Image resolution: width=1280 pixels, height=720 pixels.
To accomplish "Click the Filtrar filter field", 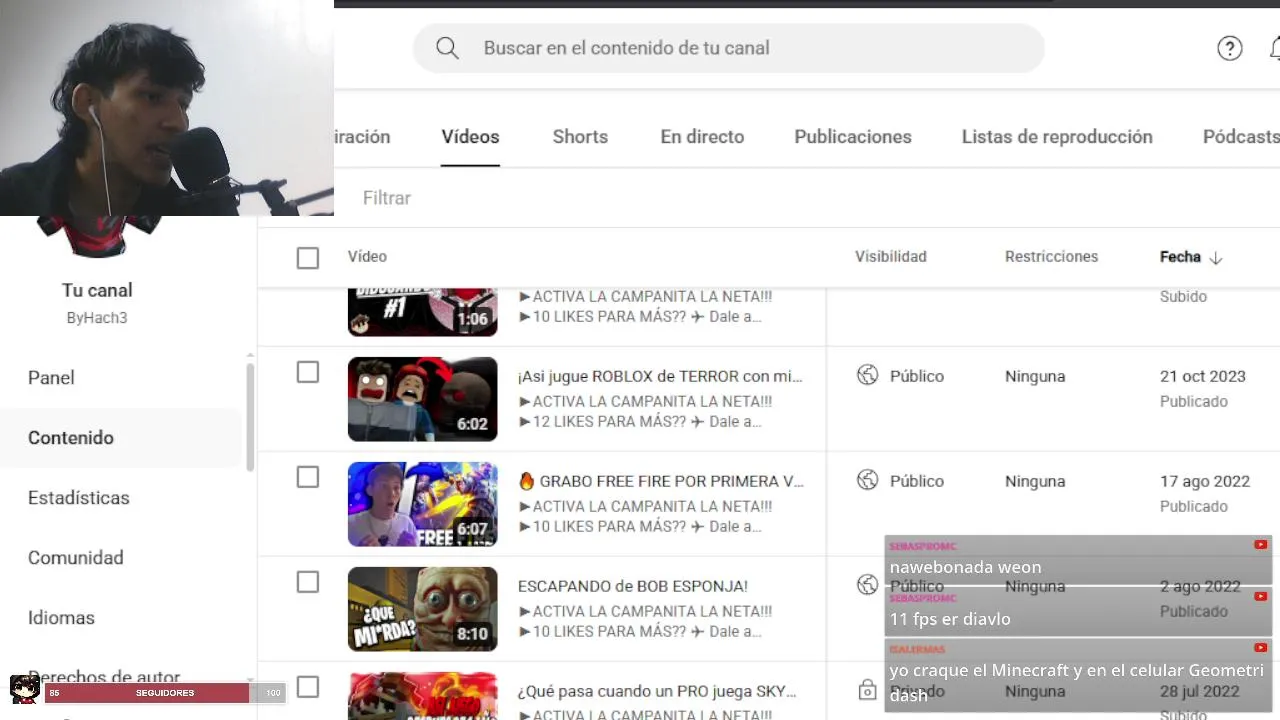I will [x=387, y=198].
